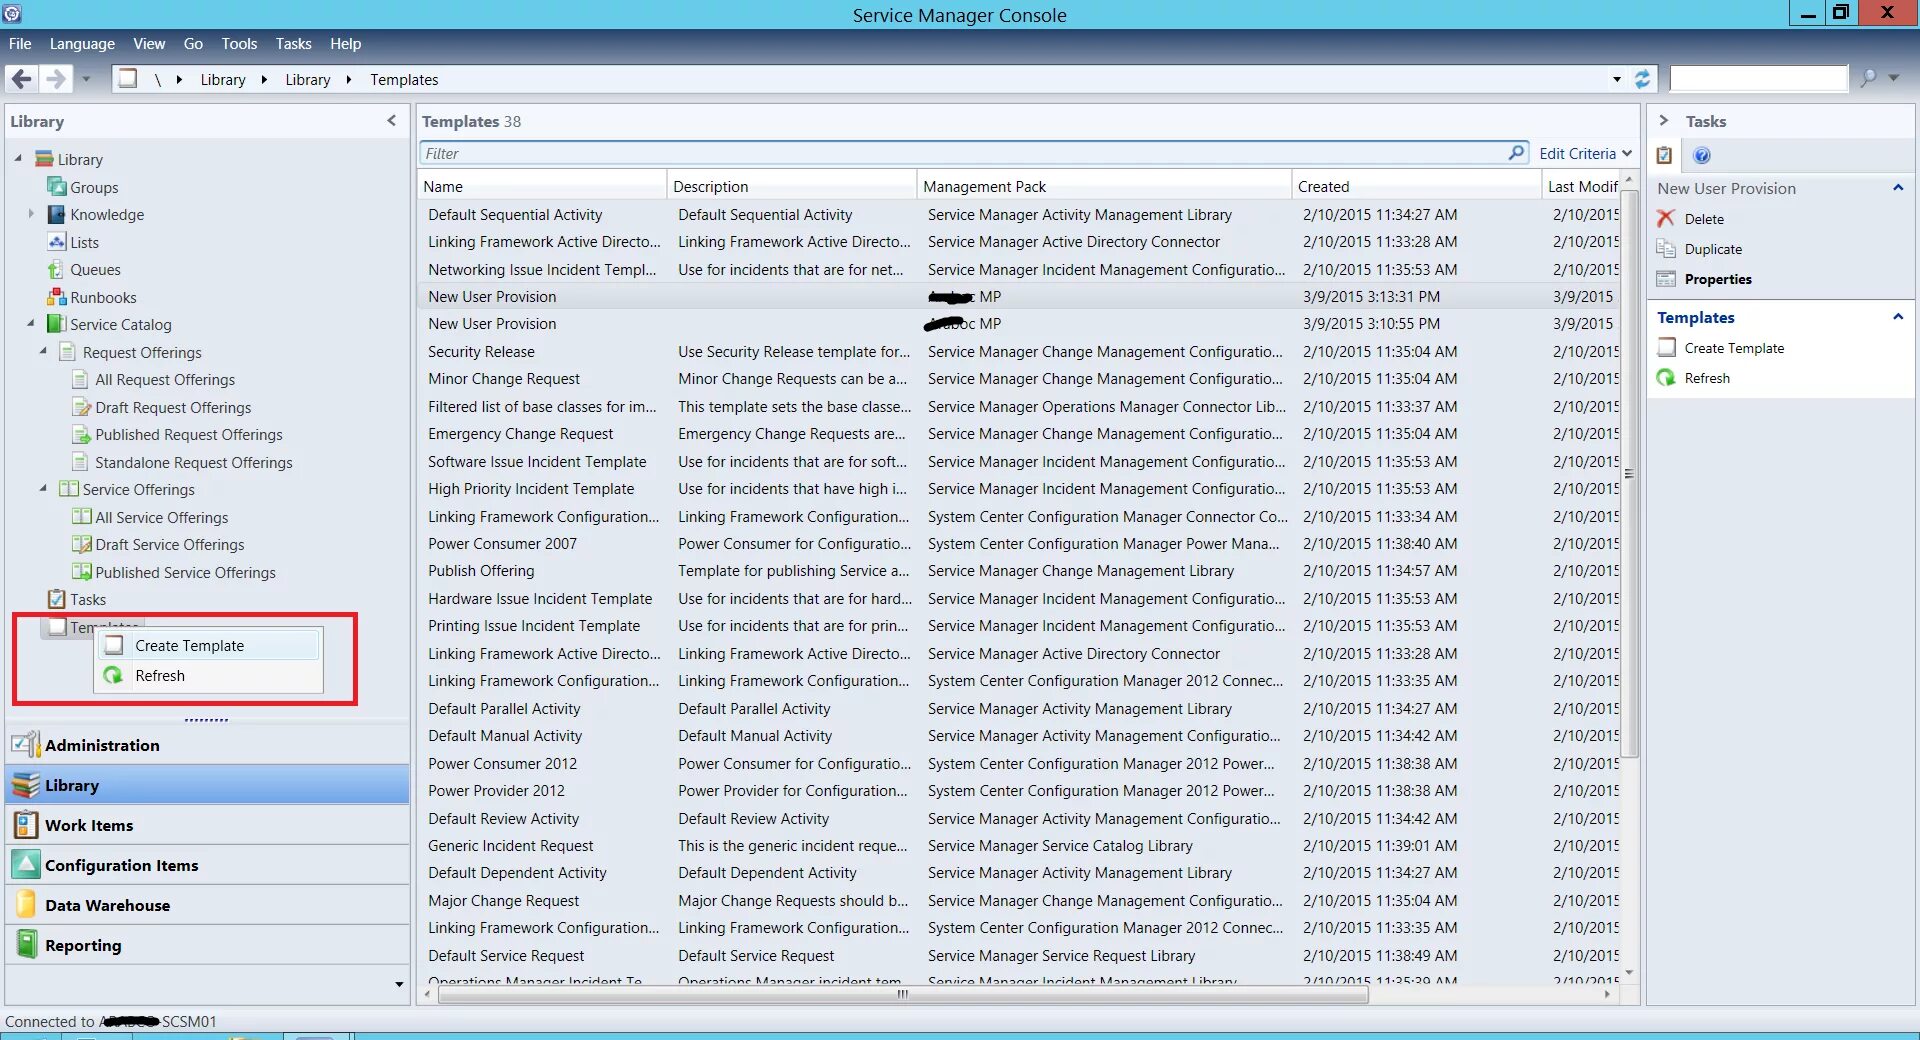Select the Publish Offering template row
1920x1040 pixels.
[x=1018, y=571]
